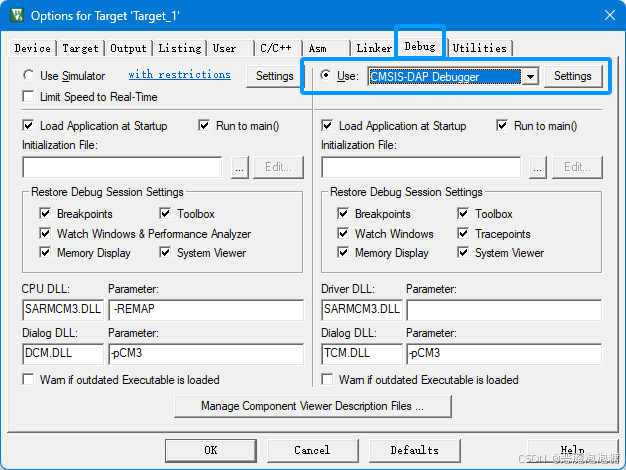The height and width of the screenshot is (470, 626).
Task: Click the simulator Initialization File field
Action: [122, 167]
